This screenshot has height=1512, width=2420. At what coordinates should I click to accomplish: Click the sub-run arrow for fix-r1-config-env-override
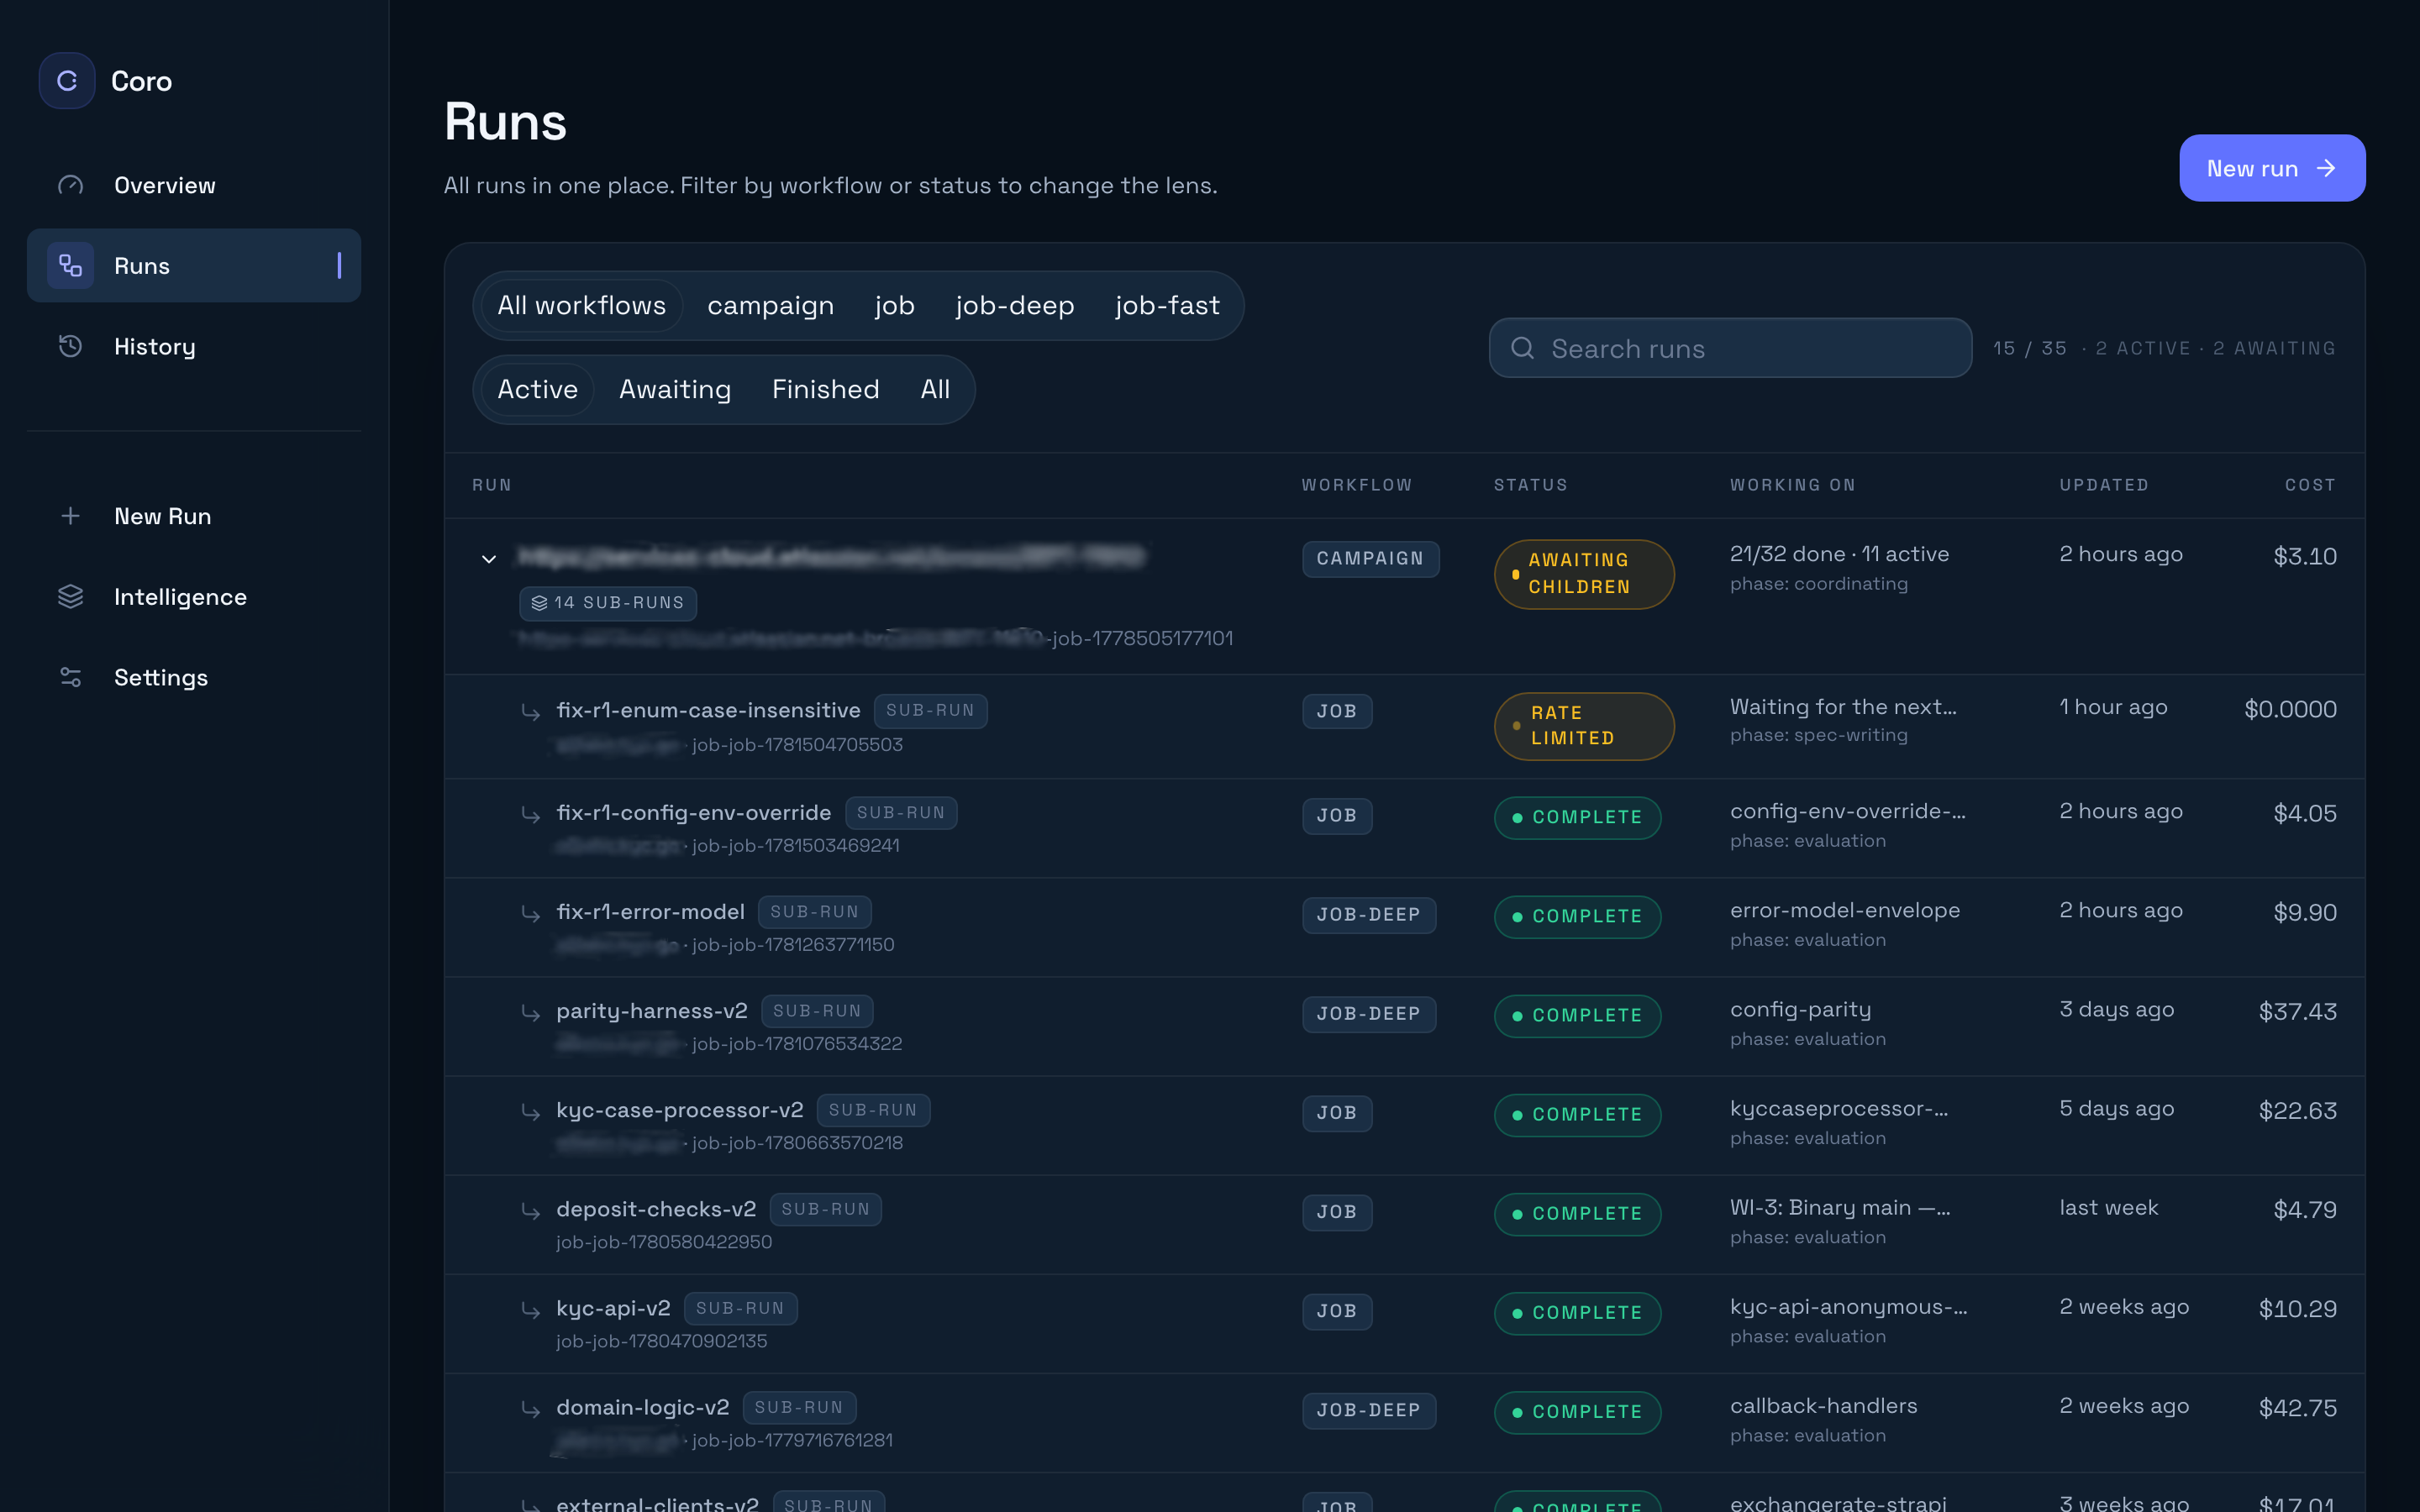530,814
